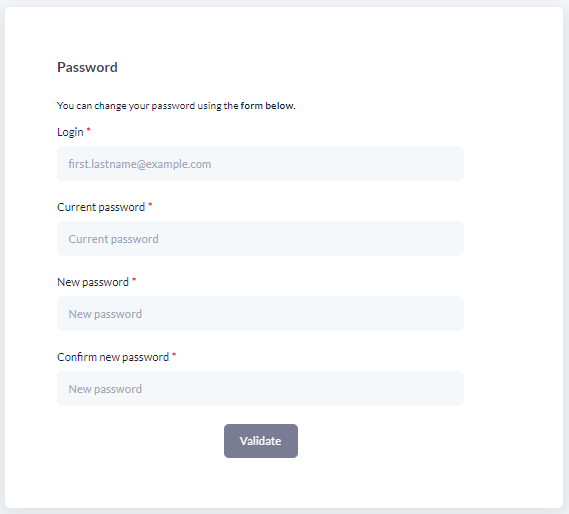The height and width of the screenshot is (514, 569).
Task: Click the 'Current password' gray placeholder text
Action: point(113,239)
